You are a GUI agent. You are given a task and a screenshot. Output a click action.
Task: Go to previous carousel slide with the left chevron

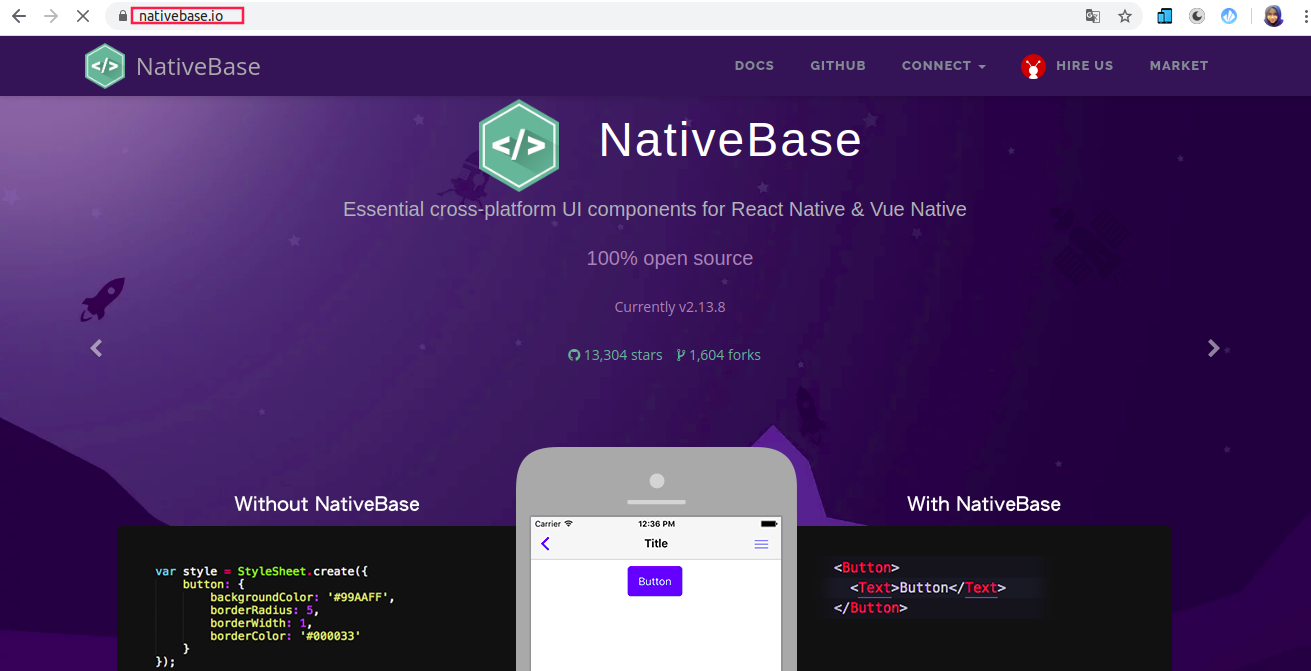96,348
